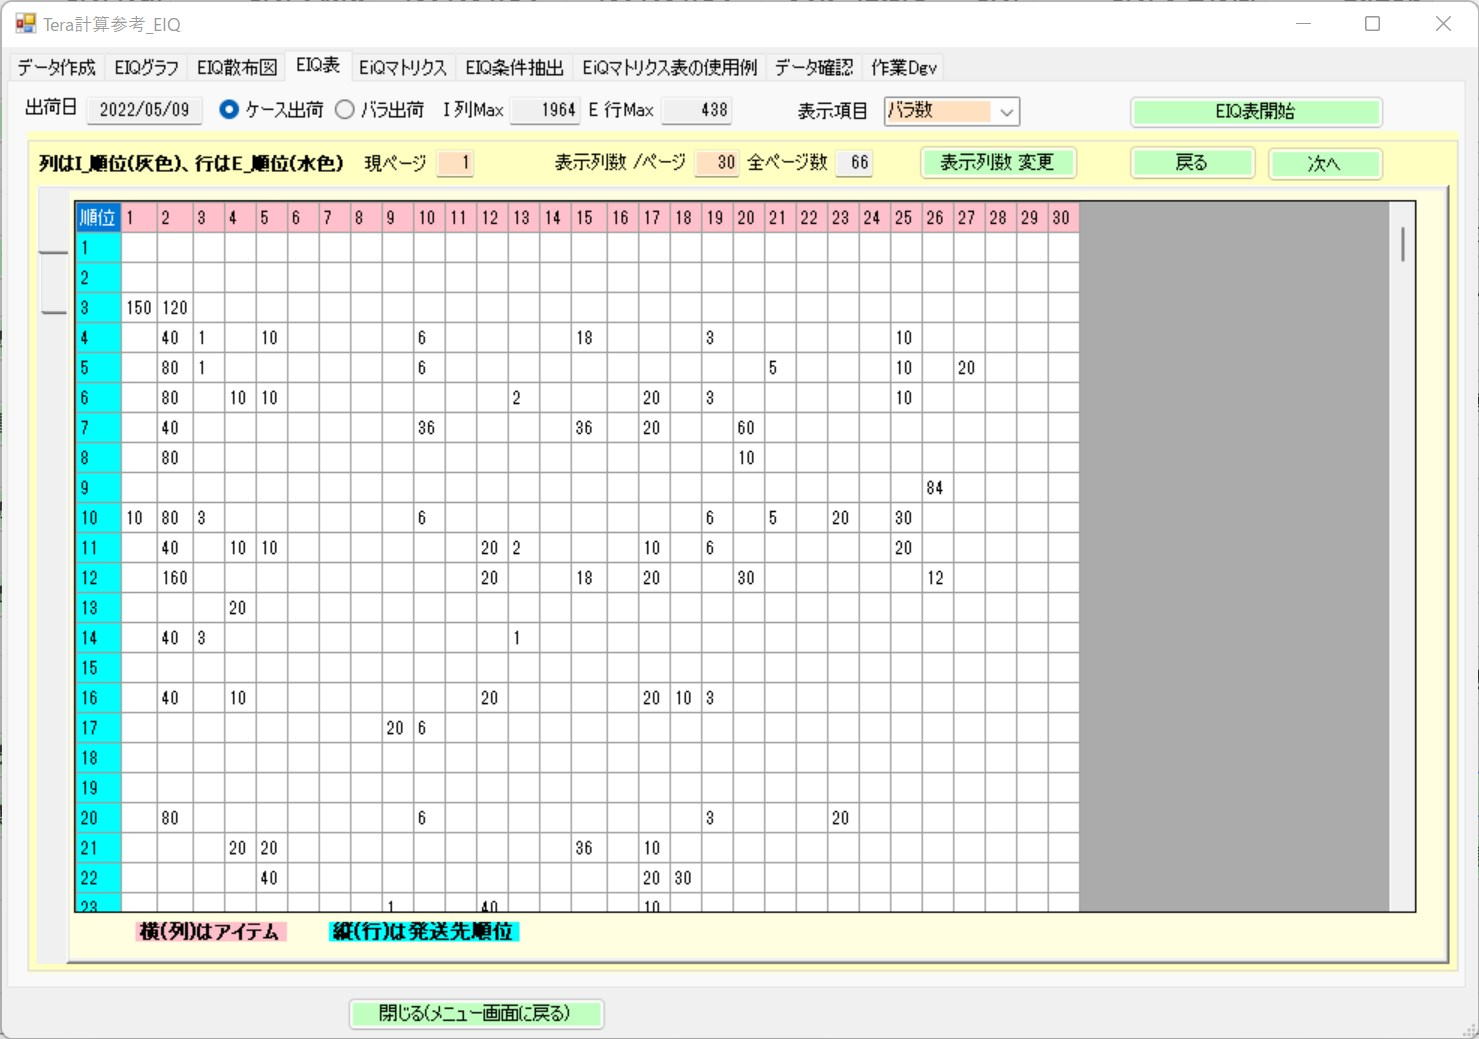
Task: Click the 出荷日 date field
Action: (145, 110)
